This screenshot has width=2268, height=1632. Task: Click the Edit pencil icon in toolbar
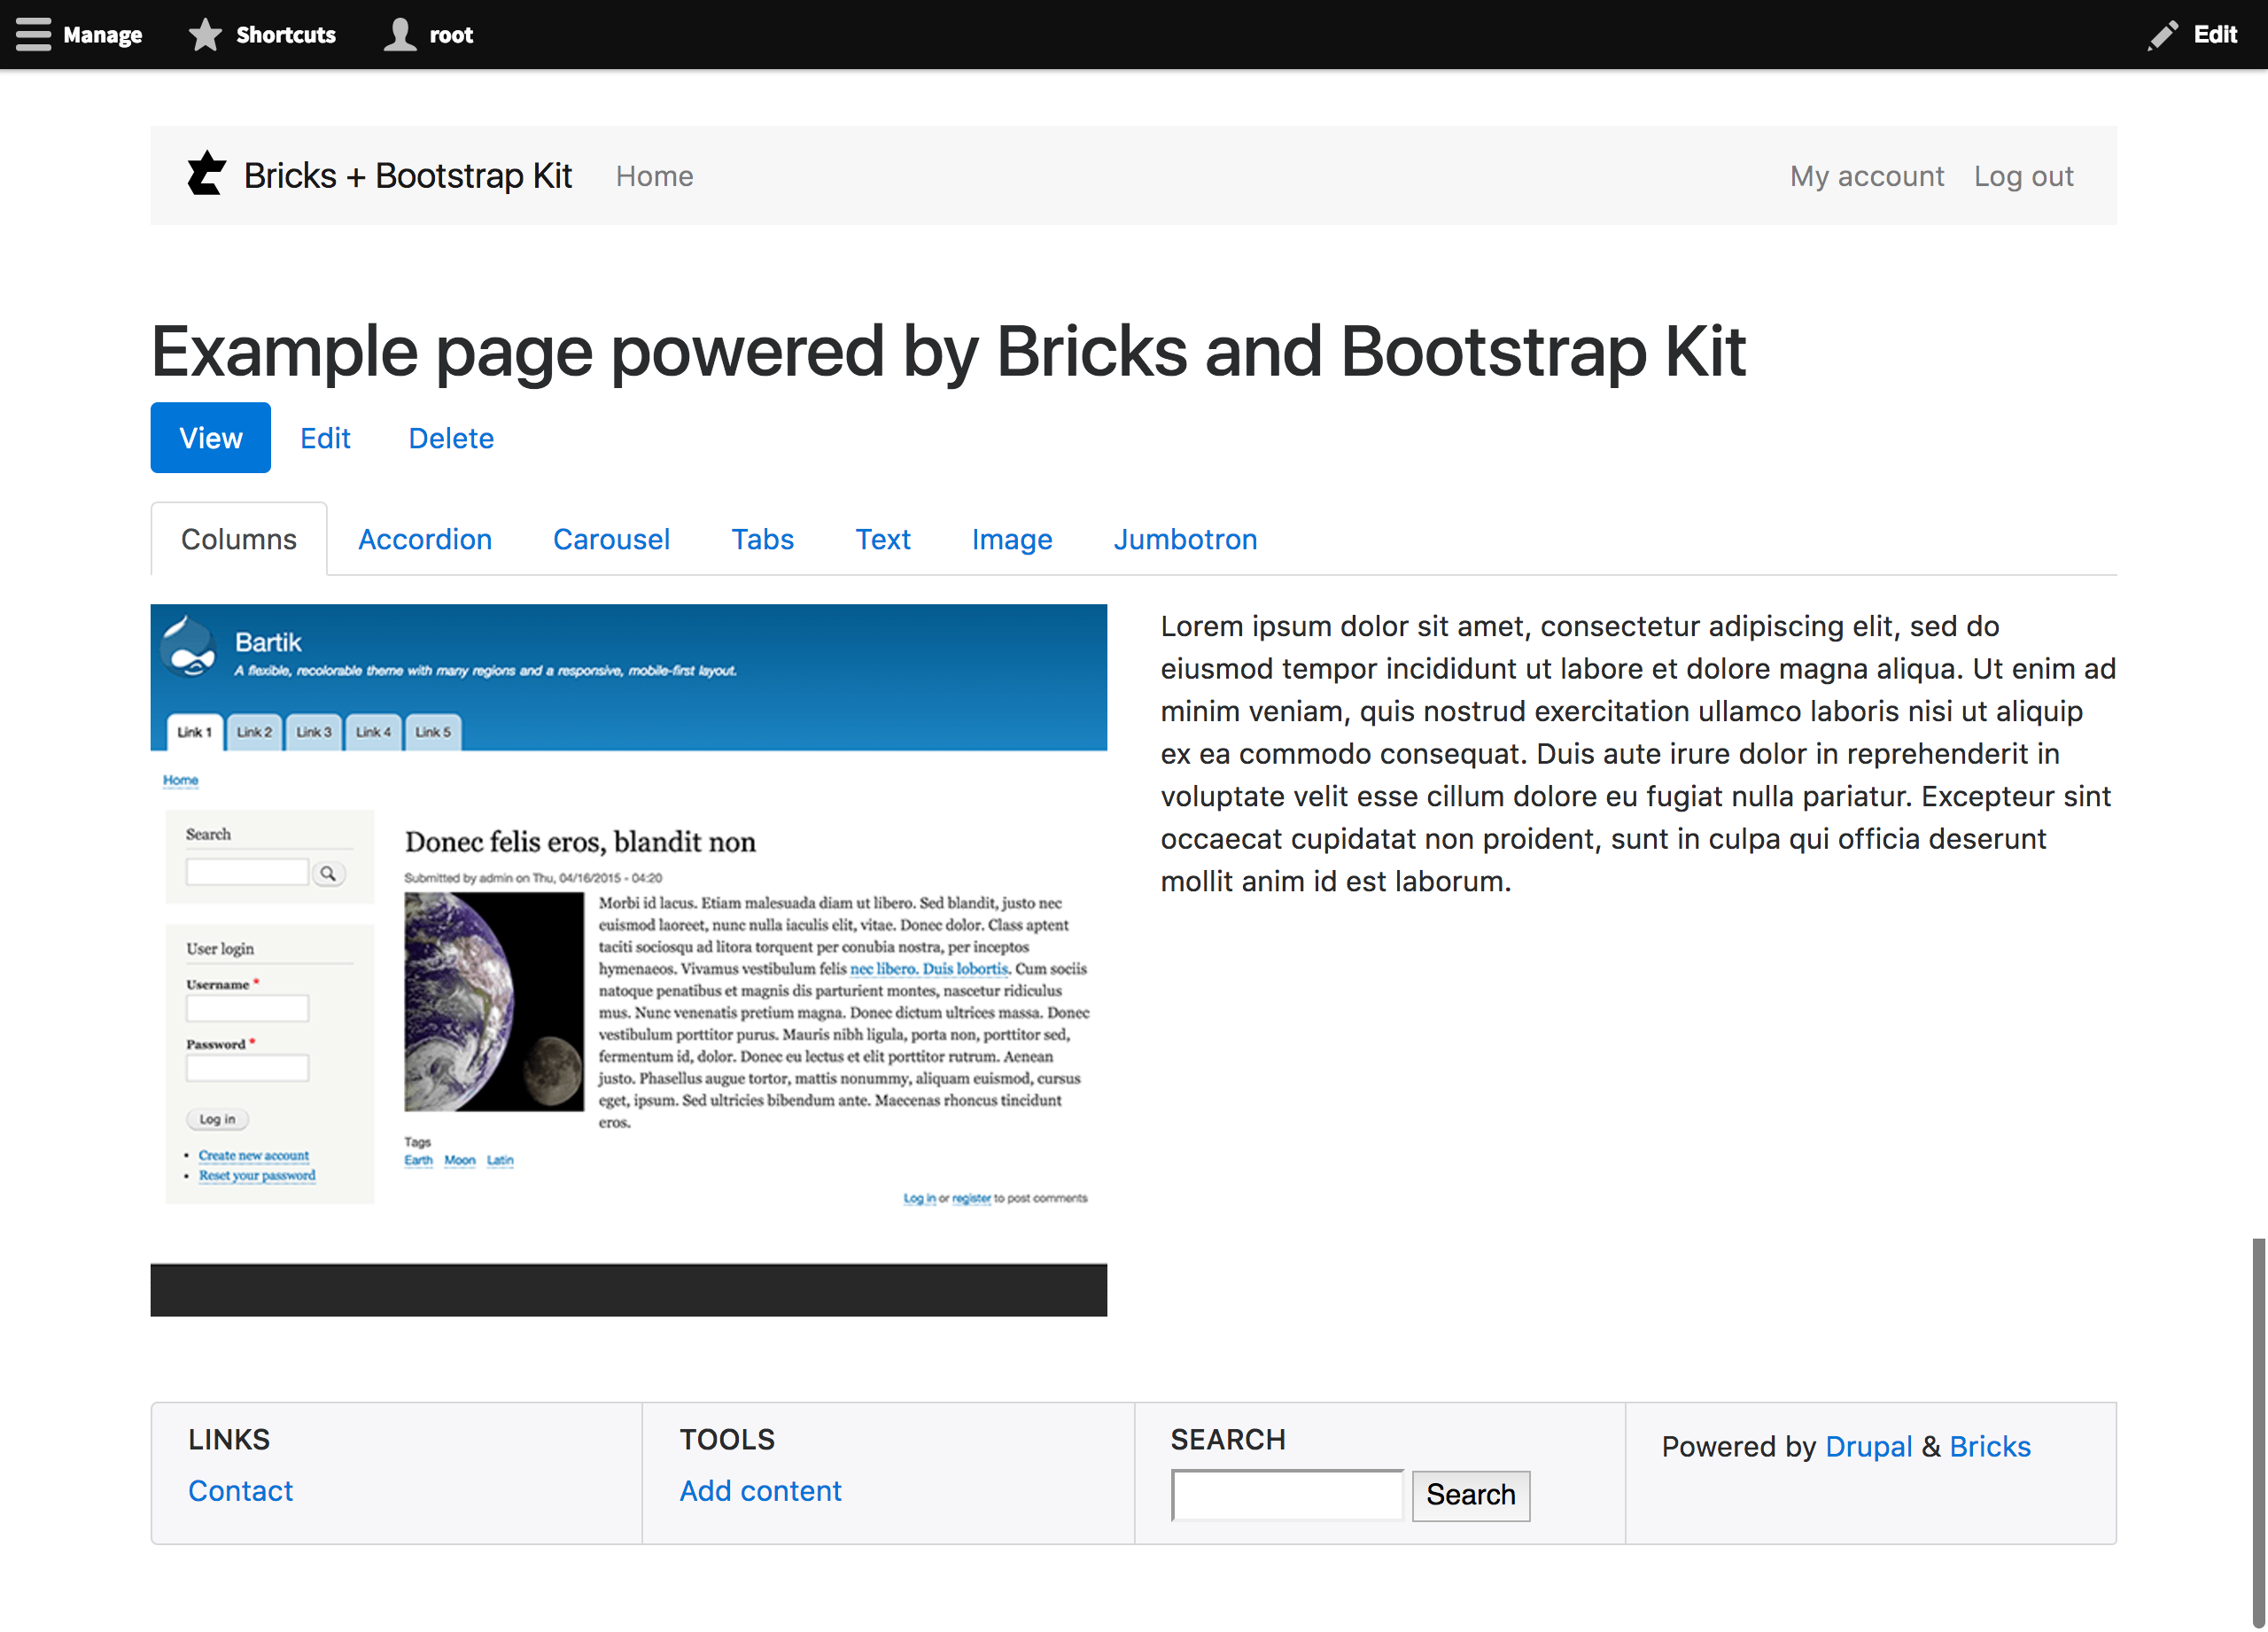(2162, 34)
